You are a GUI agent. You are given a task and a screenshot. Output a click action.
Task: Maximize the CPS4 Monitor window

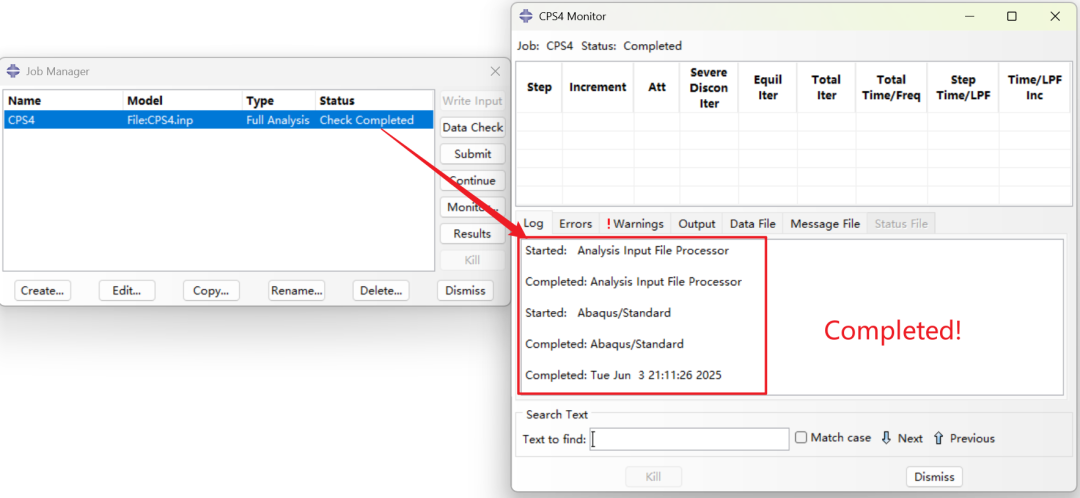click(1011, 17)
